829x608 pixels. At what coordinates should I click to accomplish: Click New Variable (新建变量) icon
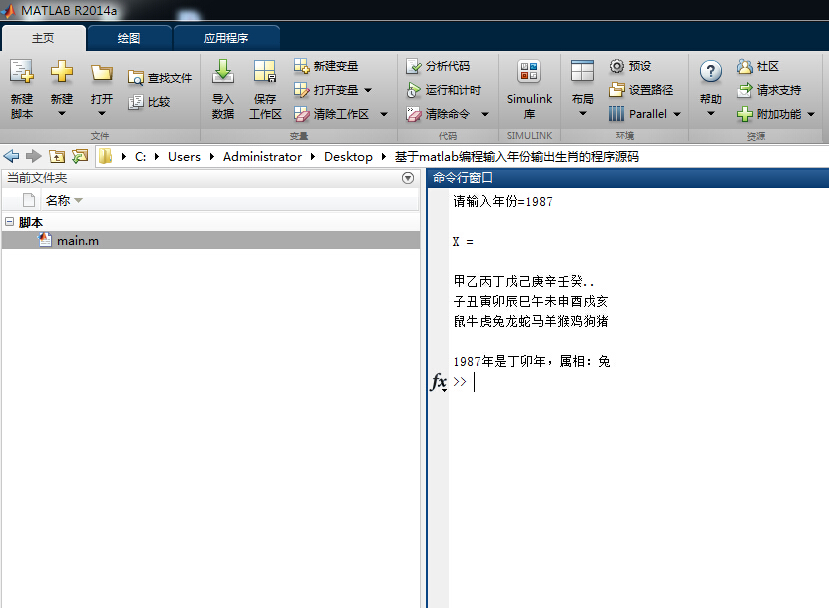(x=301, y=66)
